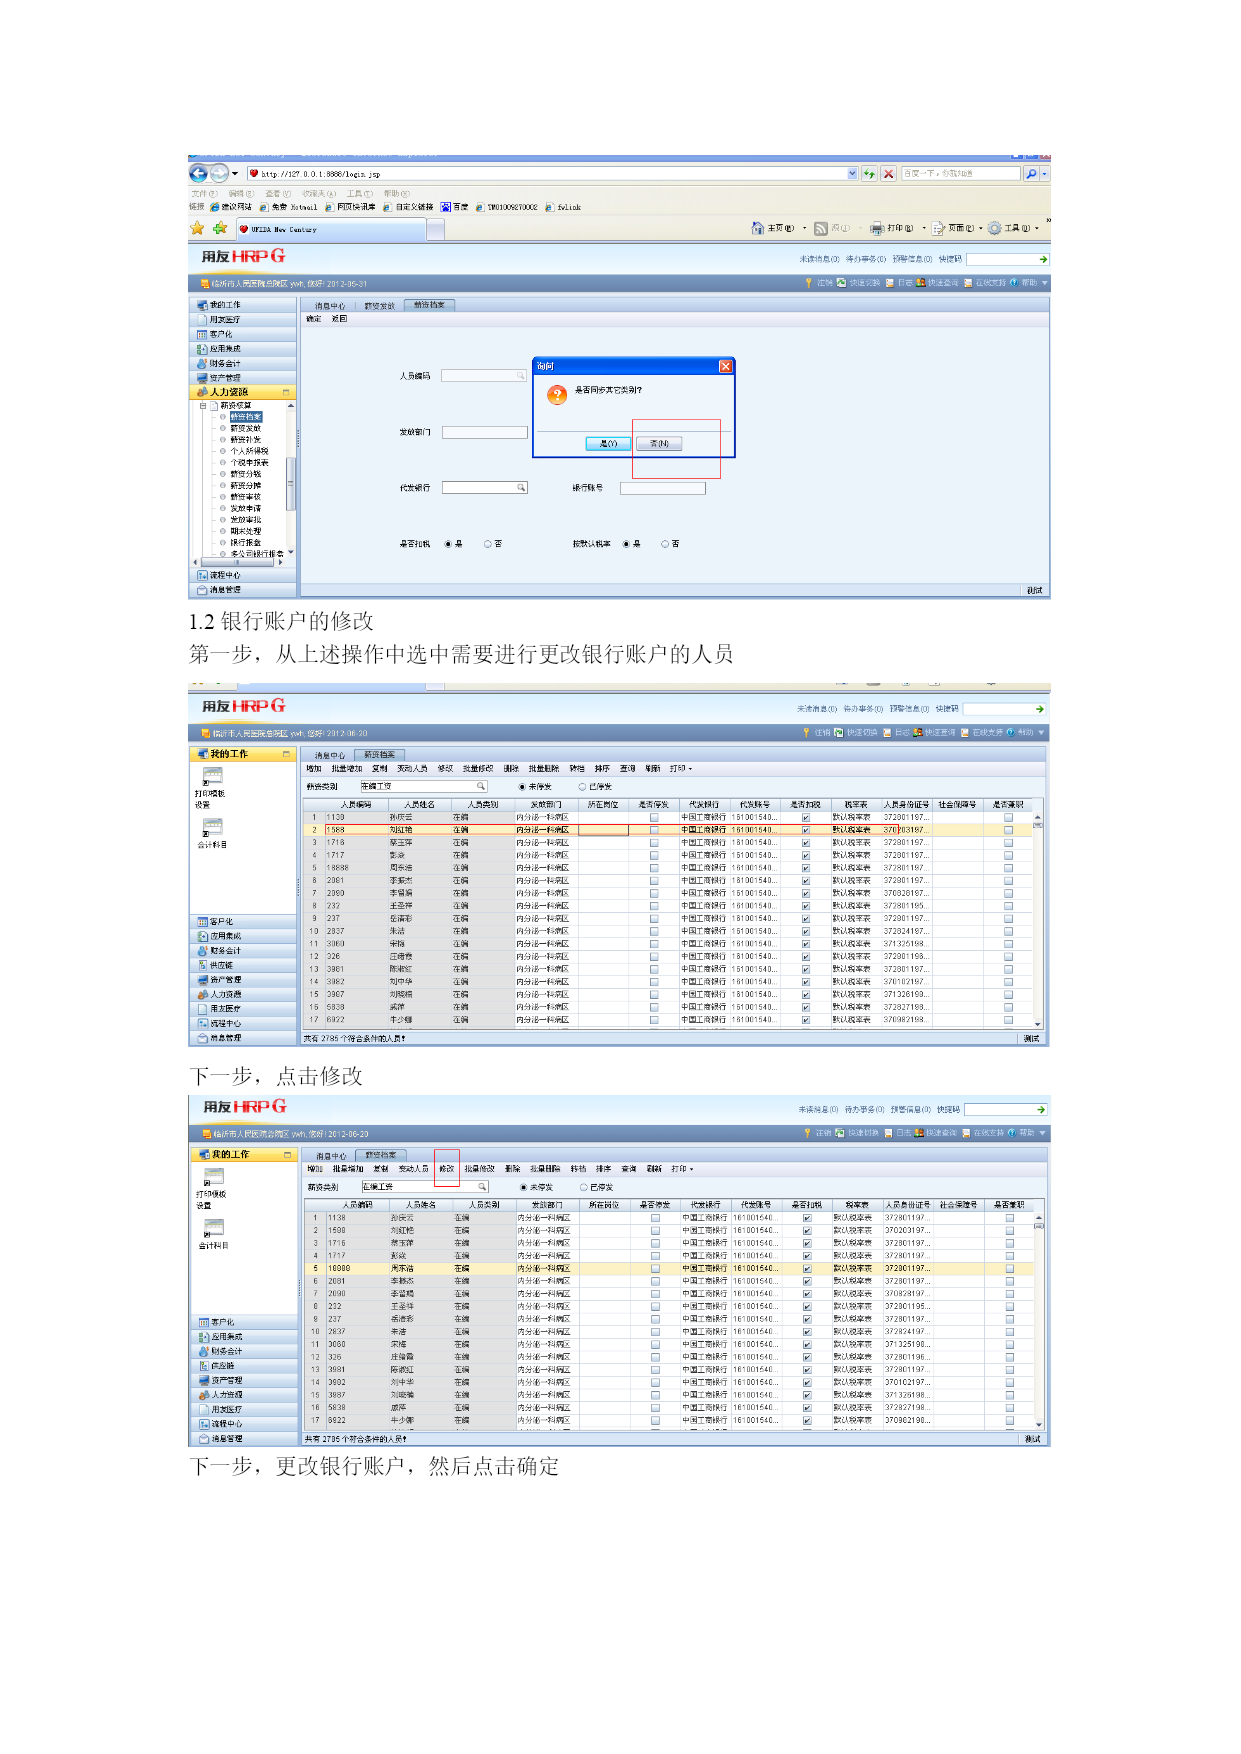
Task: Click the printer icon in browser toolbar
Action: pyautogui.click(x=877, y=229)
